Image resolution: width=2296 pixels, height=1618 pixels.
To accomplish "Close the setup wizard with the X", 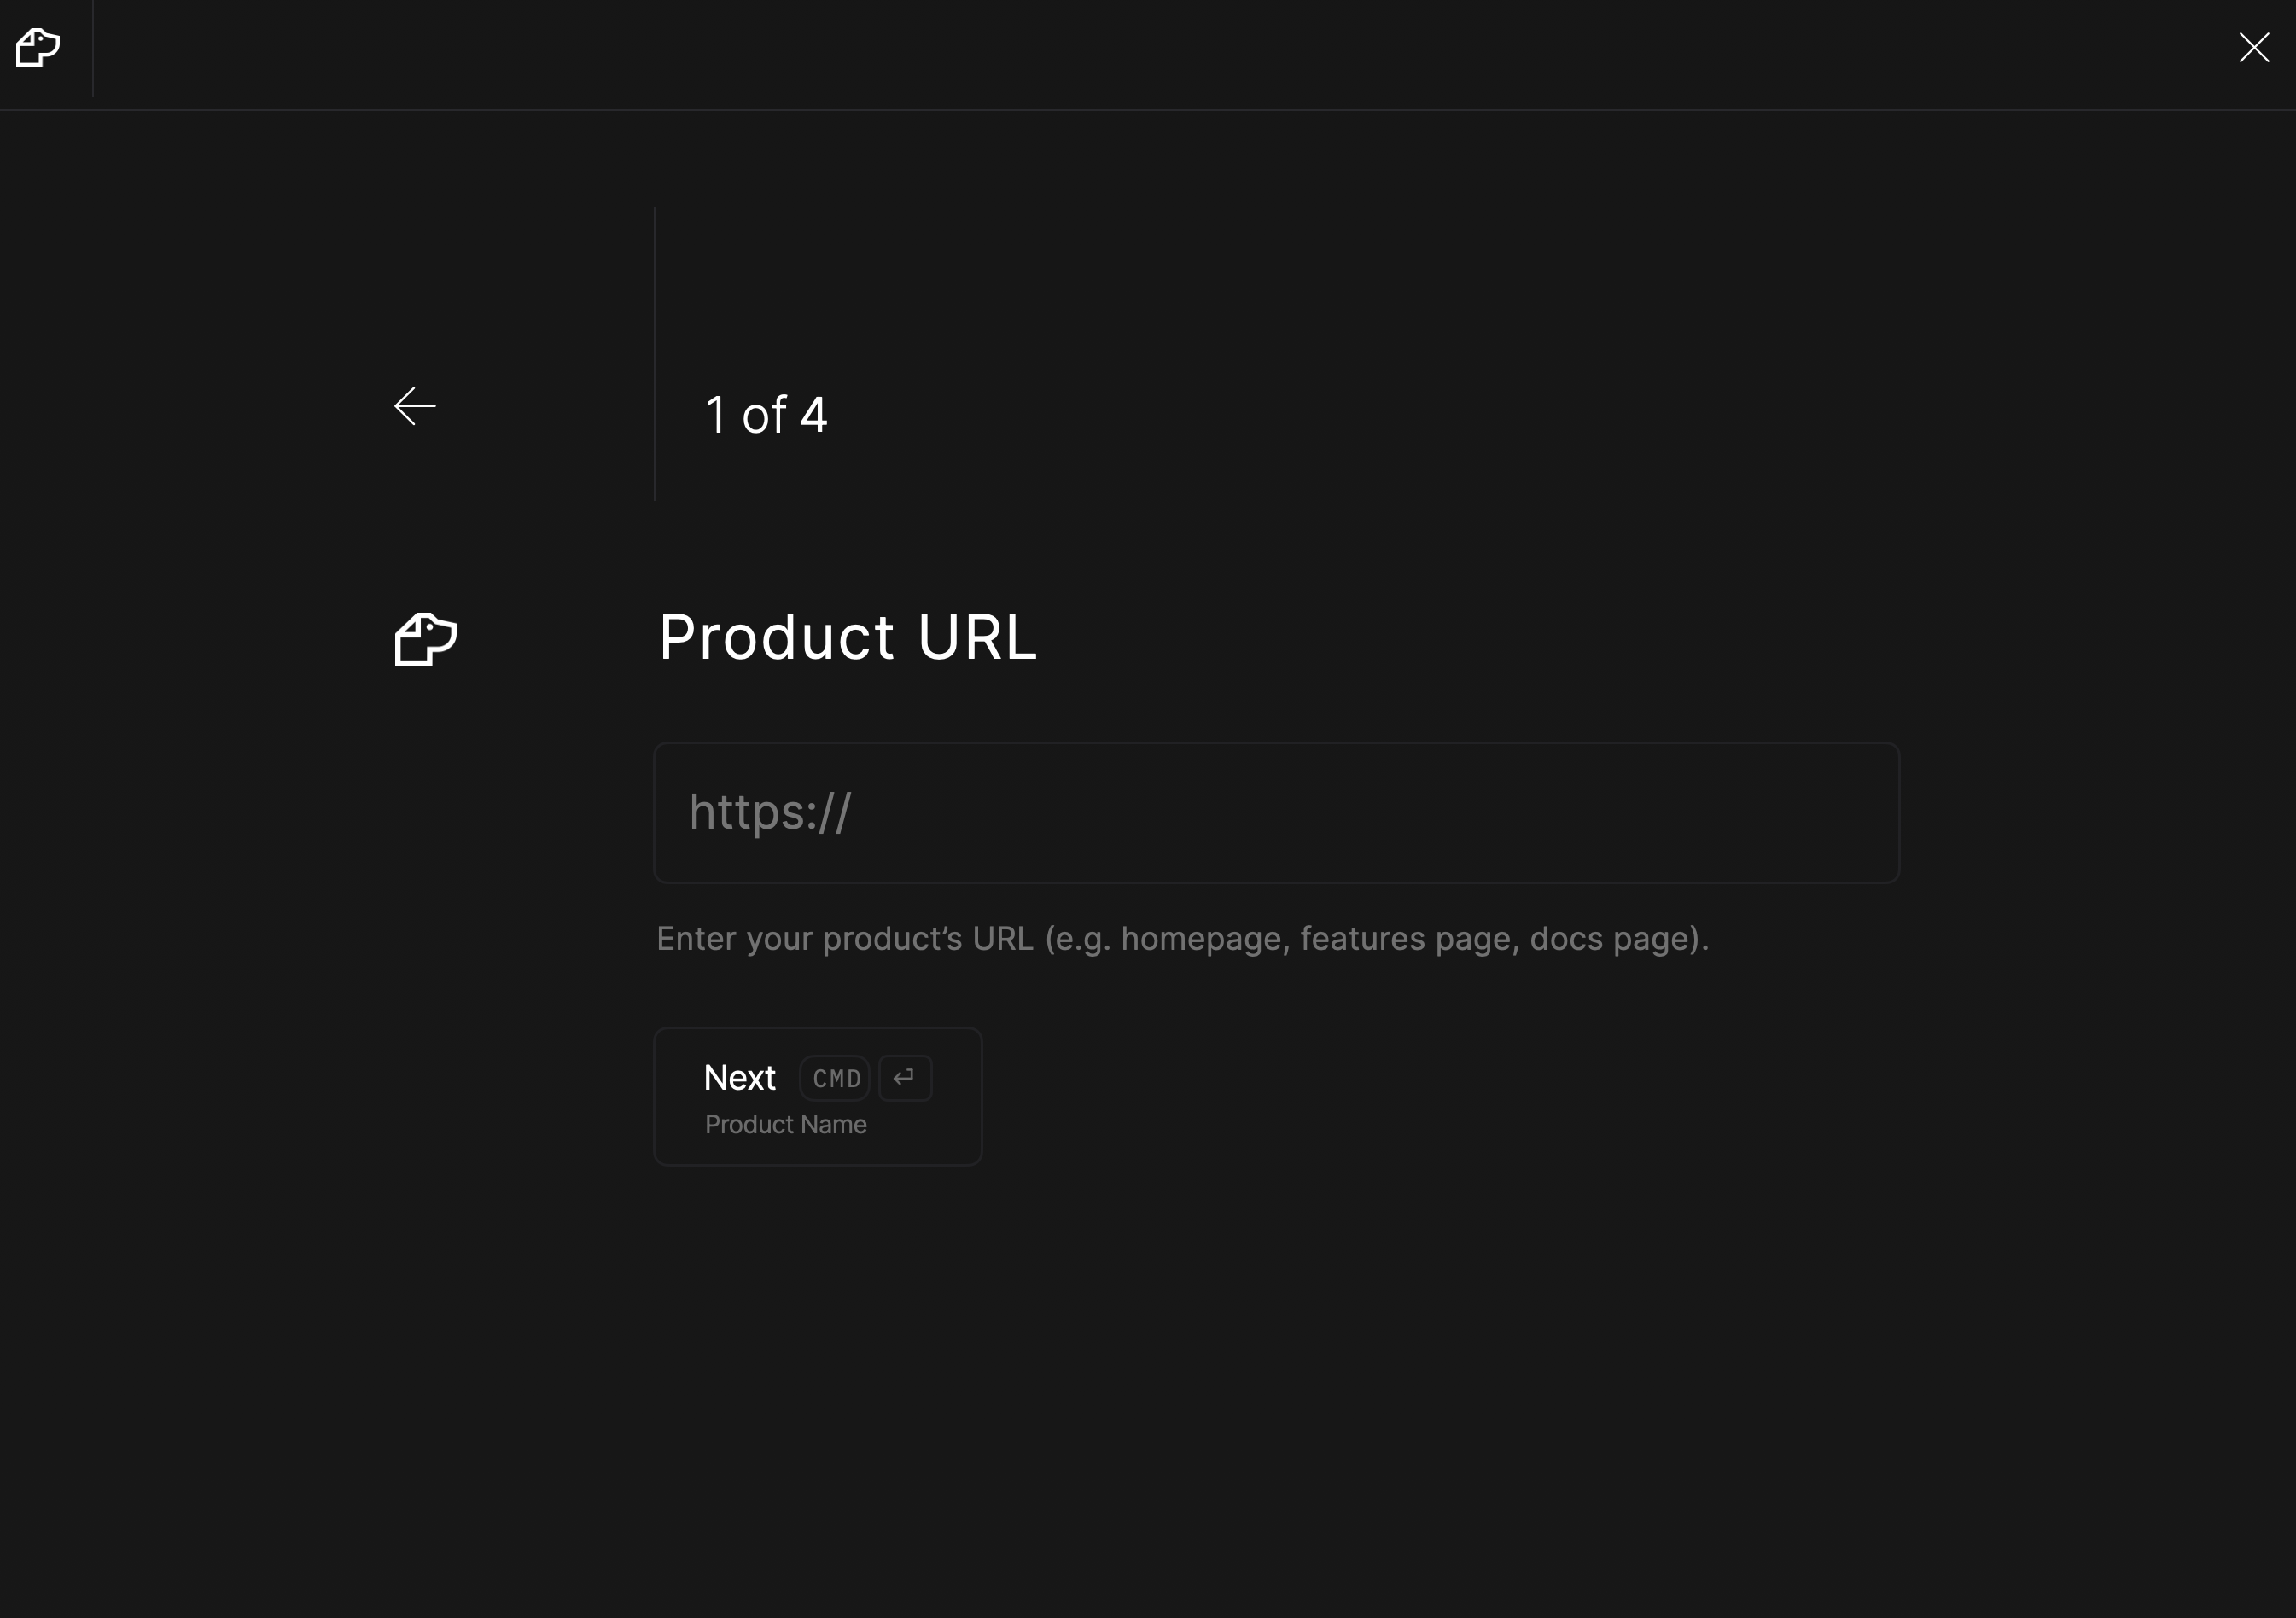I will [2253, 47].
